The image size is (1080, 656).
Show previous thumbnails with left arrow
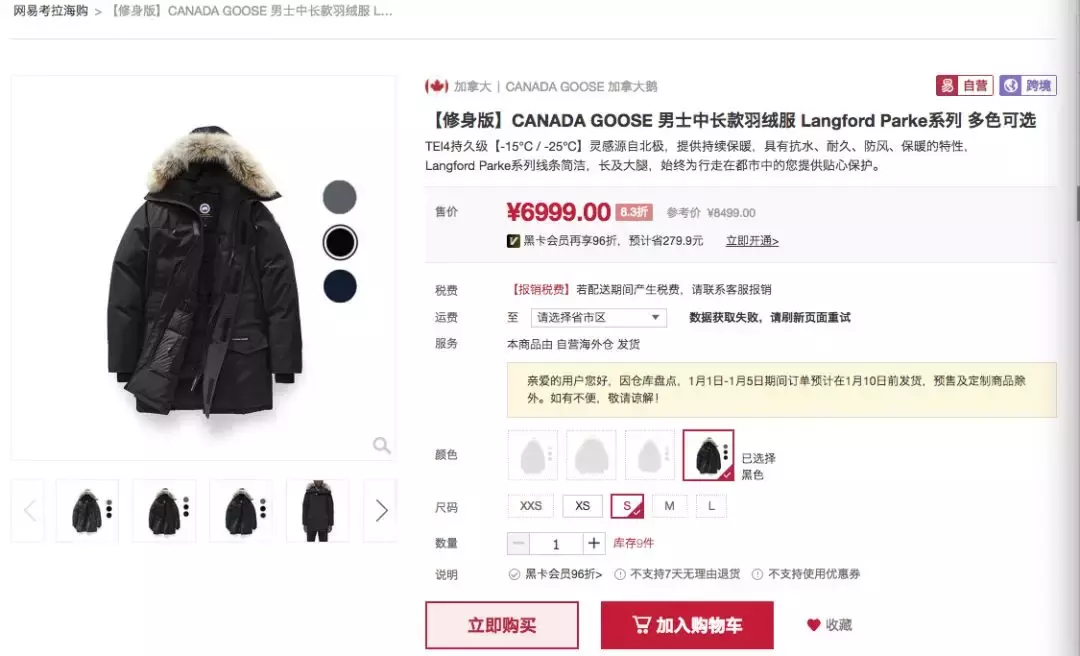point(28,511)
